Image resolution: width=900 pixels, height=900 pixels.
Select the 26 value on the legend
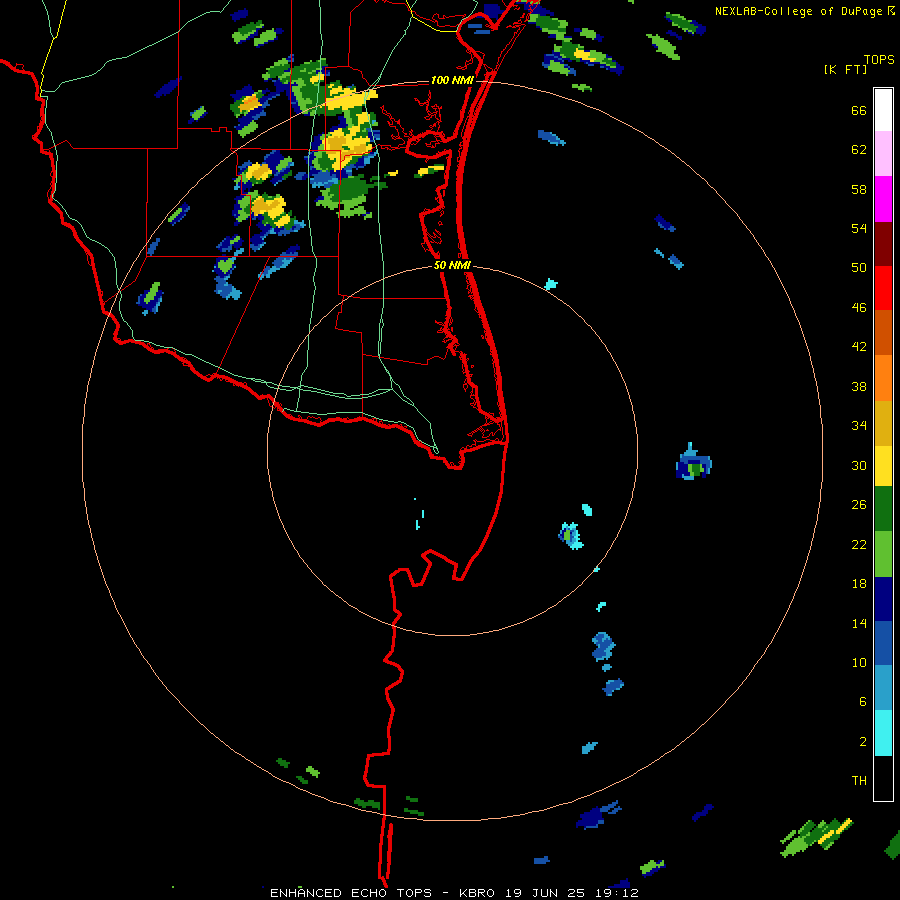click(x=859, y=505)
